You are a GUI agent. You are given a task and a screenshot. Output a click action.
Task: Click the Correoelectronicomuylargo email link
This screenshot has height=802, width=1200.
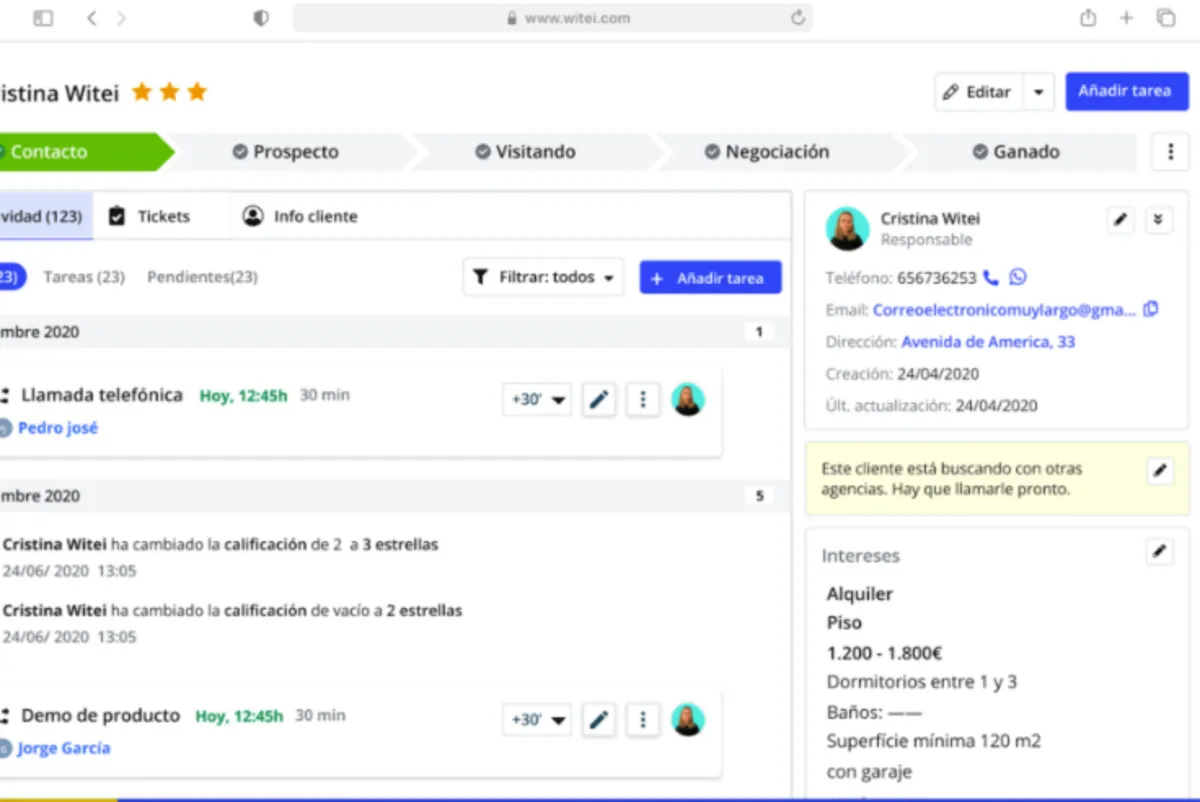1004,310
